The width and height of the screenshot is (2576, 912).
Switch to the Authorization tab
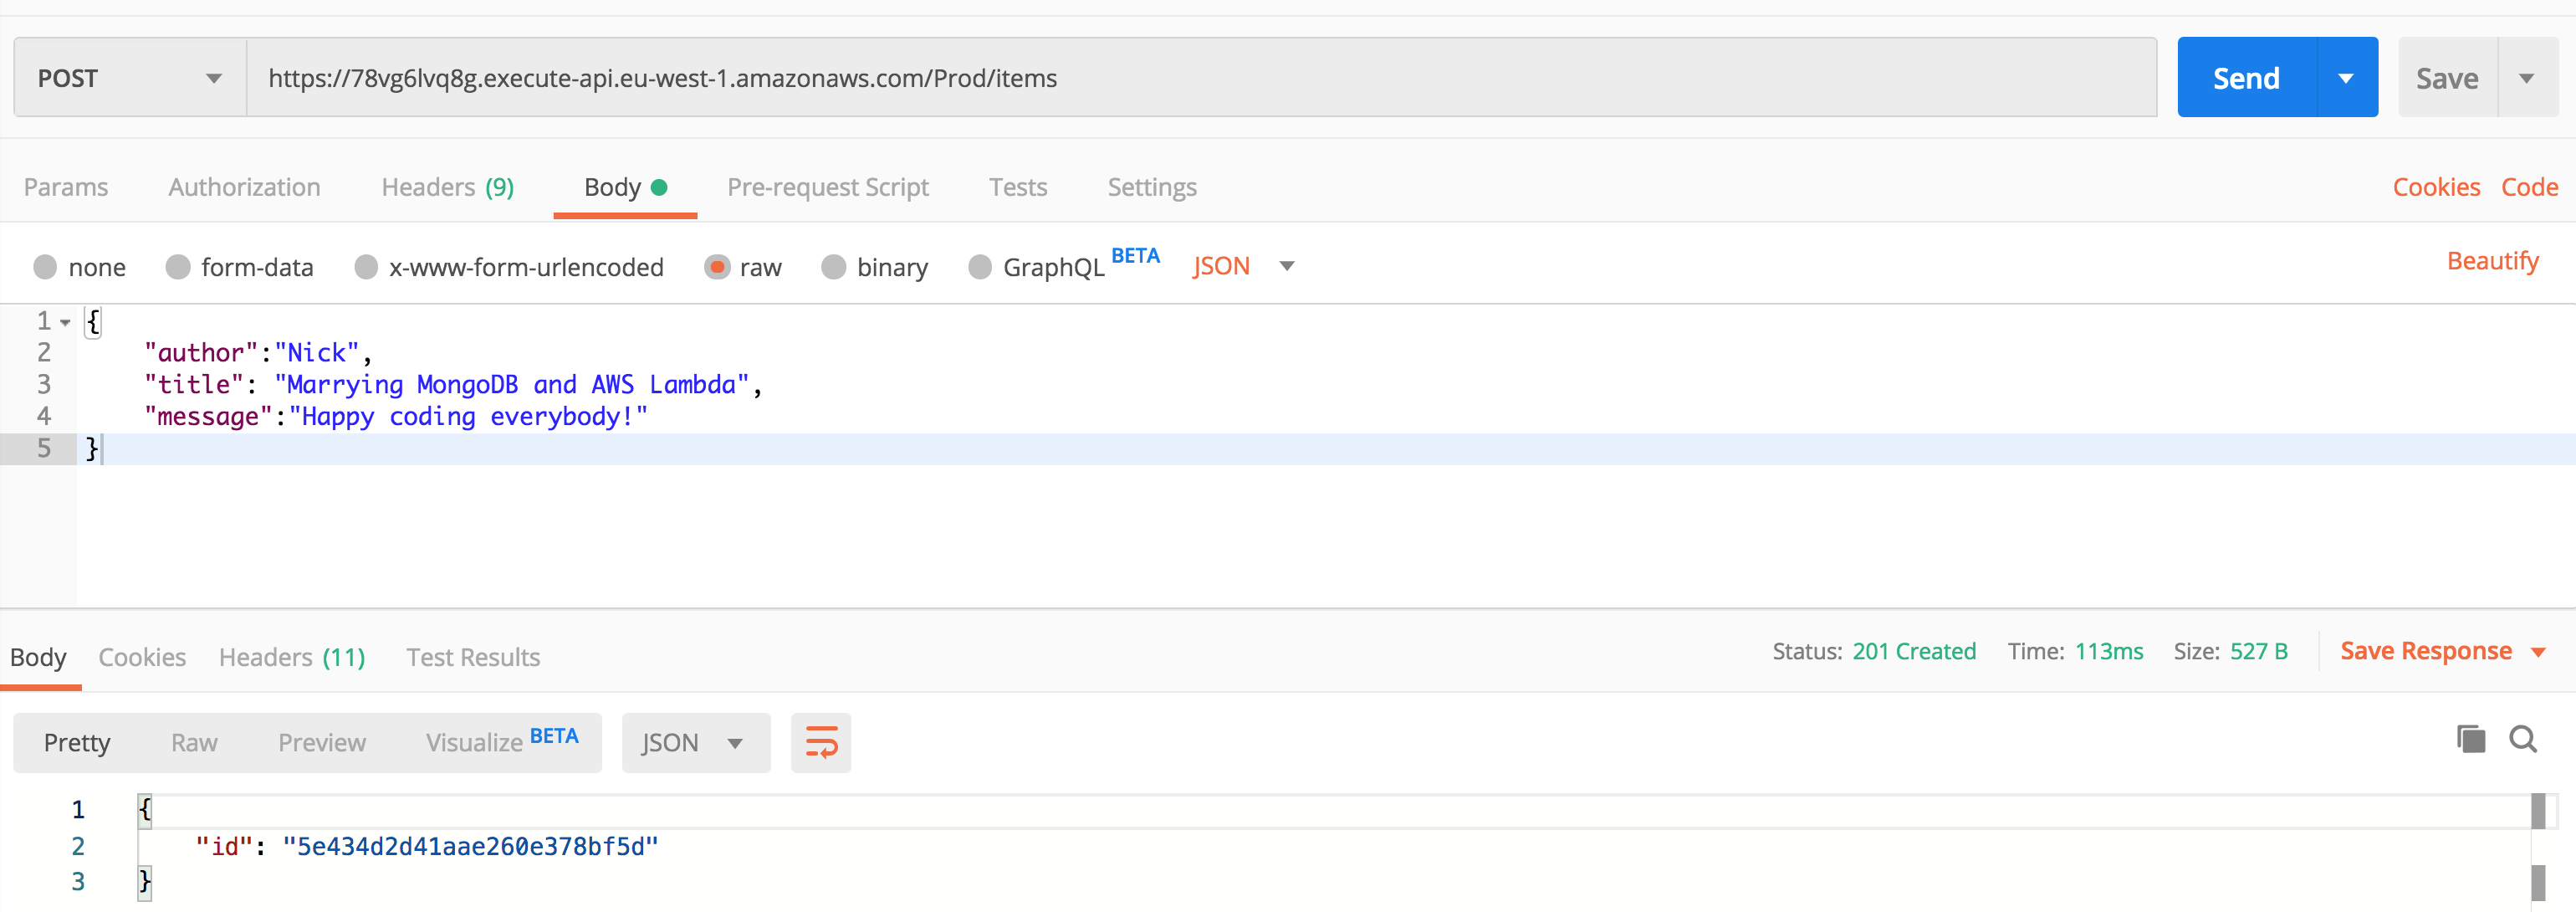[244, 187]
